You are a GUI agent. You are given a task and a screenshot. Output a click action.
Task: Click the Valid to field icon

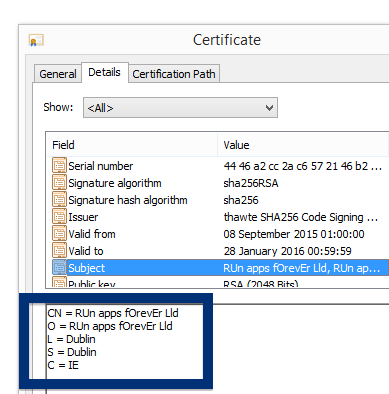[59, 251]
